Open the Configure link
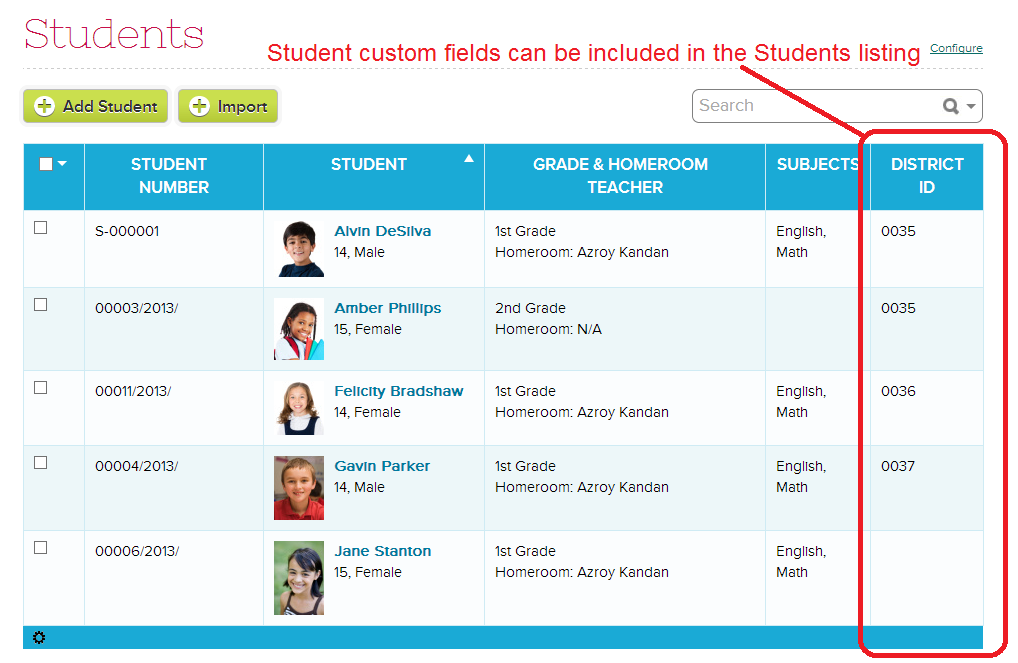Screen dimensions: 1018x663 coord(956,48)
